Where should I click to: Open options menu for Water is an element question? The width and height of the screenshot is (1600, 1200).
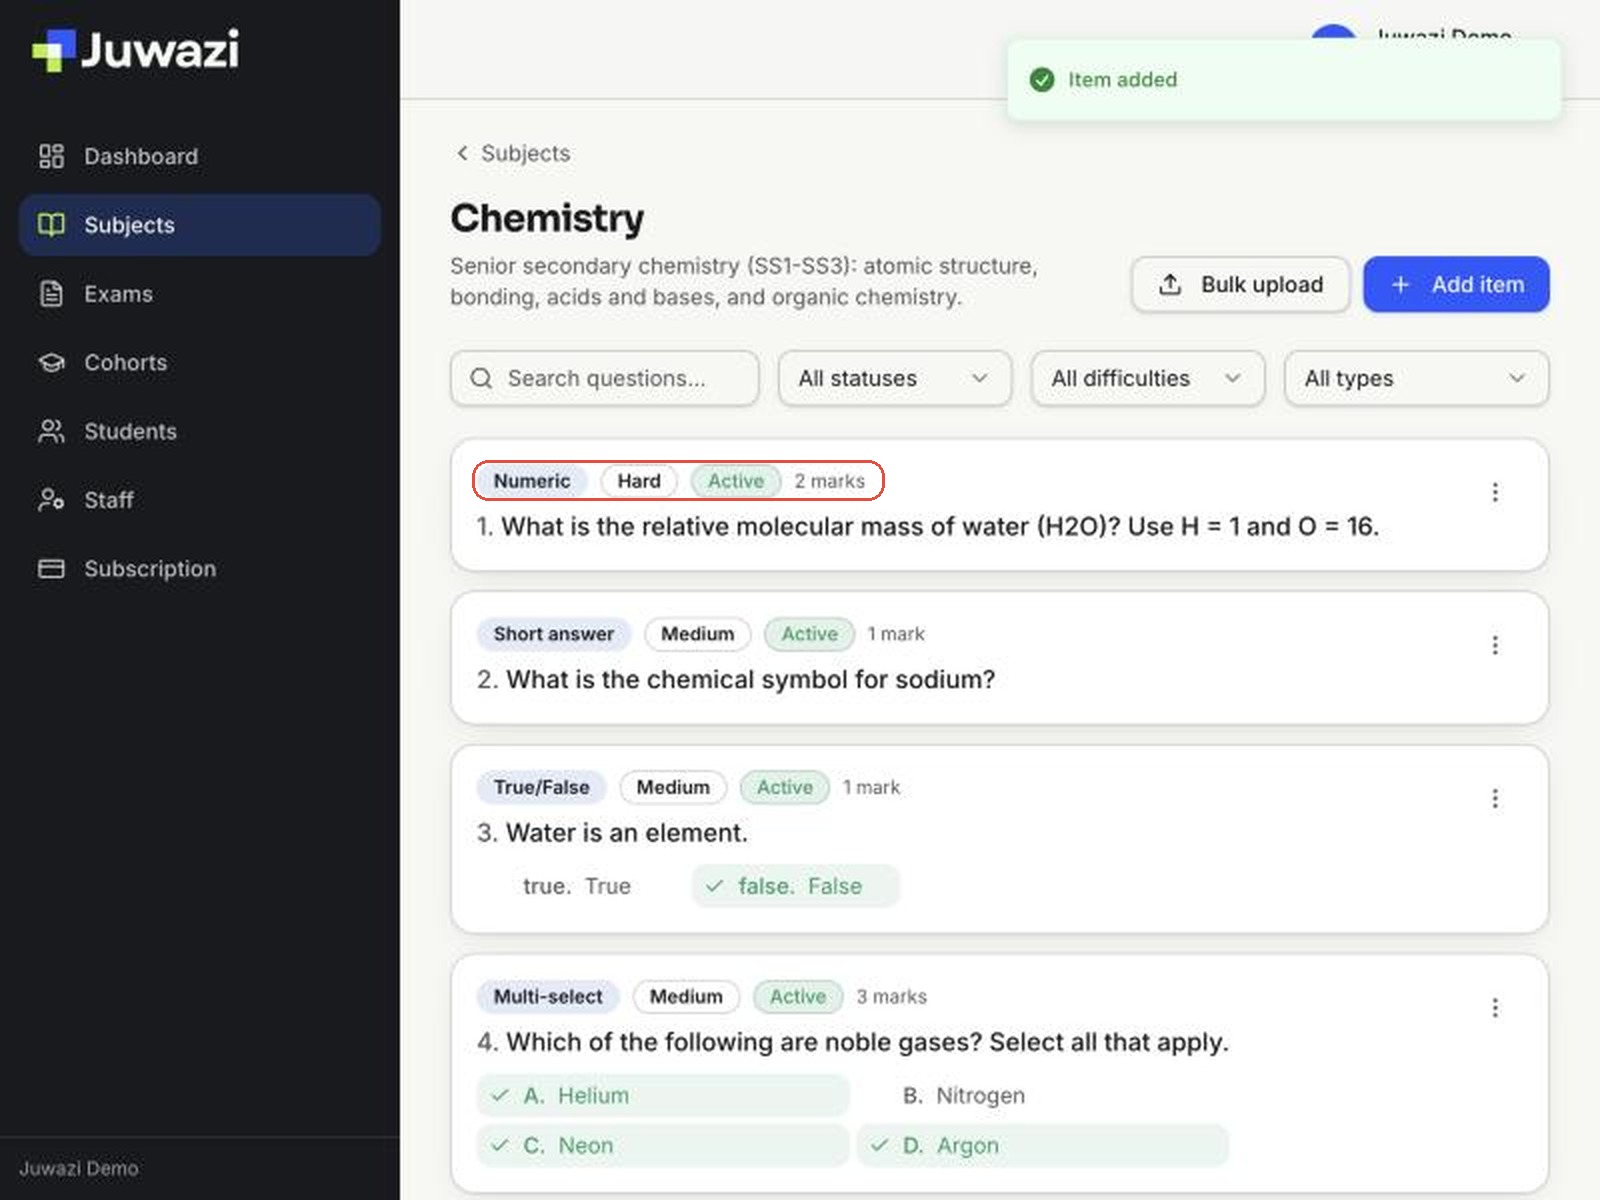coord(1495,798)
